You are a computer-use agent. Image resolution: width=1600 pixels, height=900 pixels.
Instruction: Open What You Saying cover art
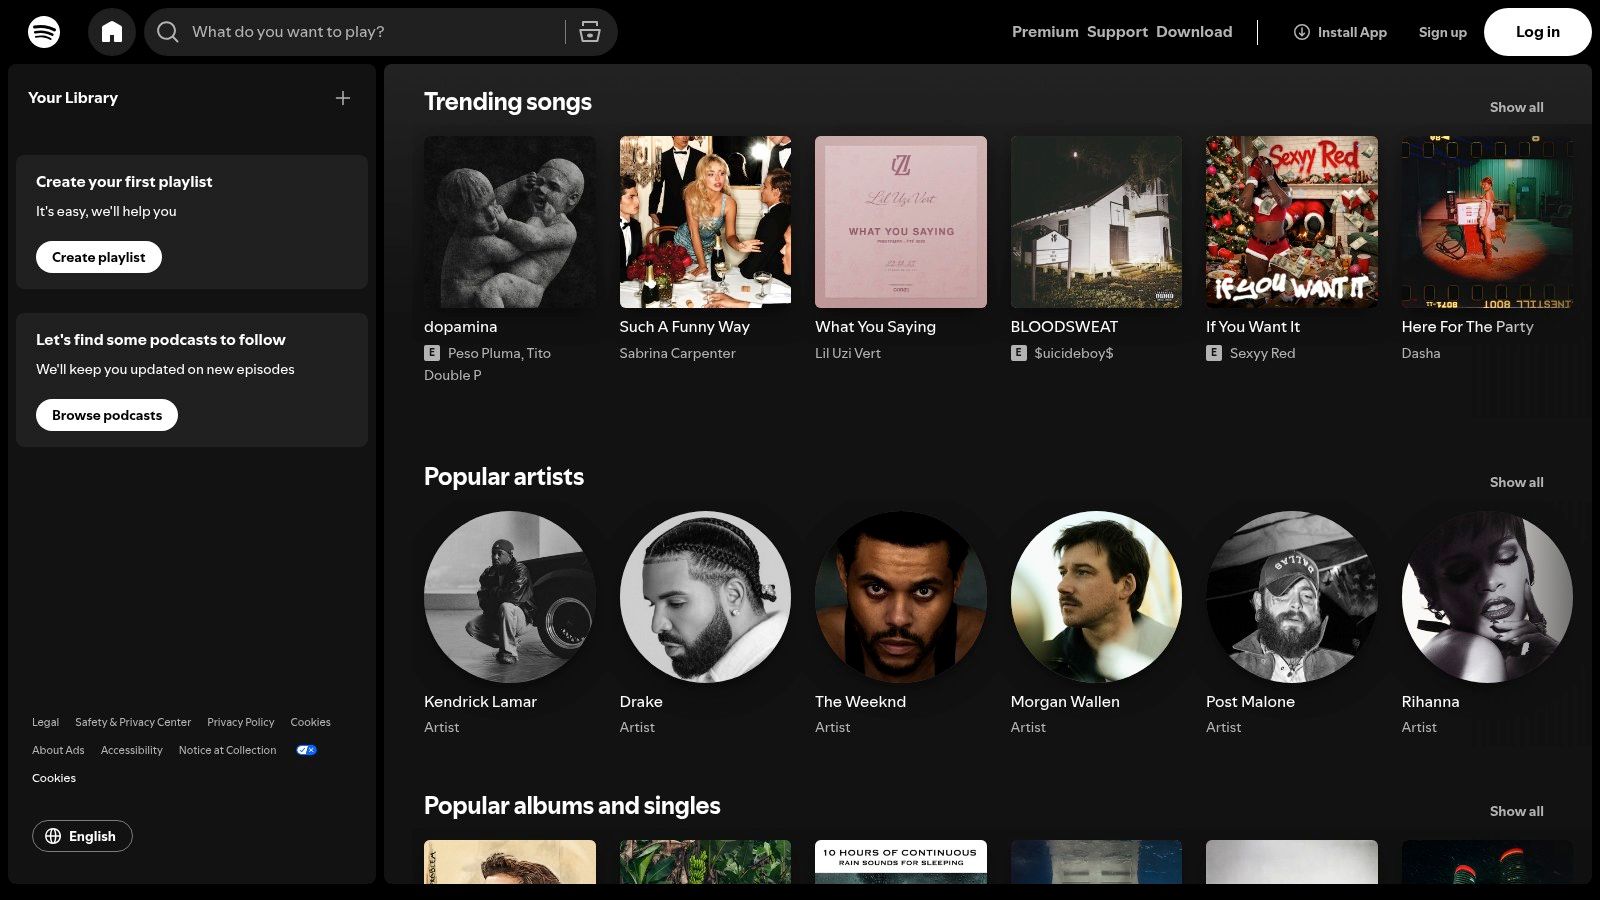click(x=901, y=222)
